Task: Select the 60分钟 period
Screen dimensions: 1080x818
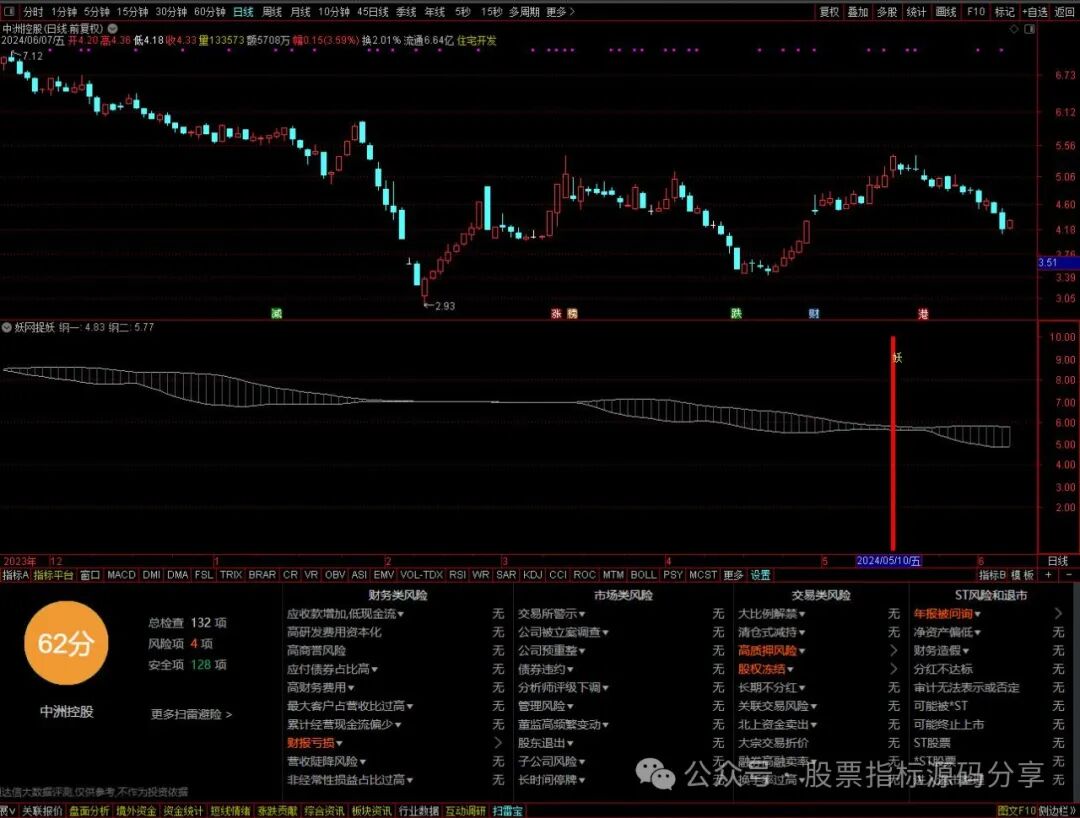Action: pos(209,12)
